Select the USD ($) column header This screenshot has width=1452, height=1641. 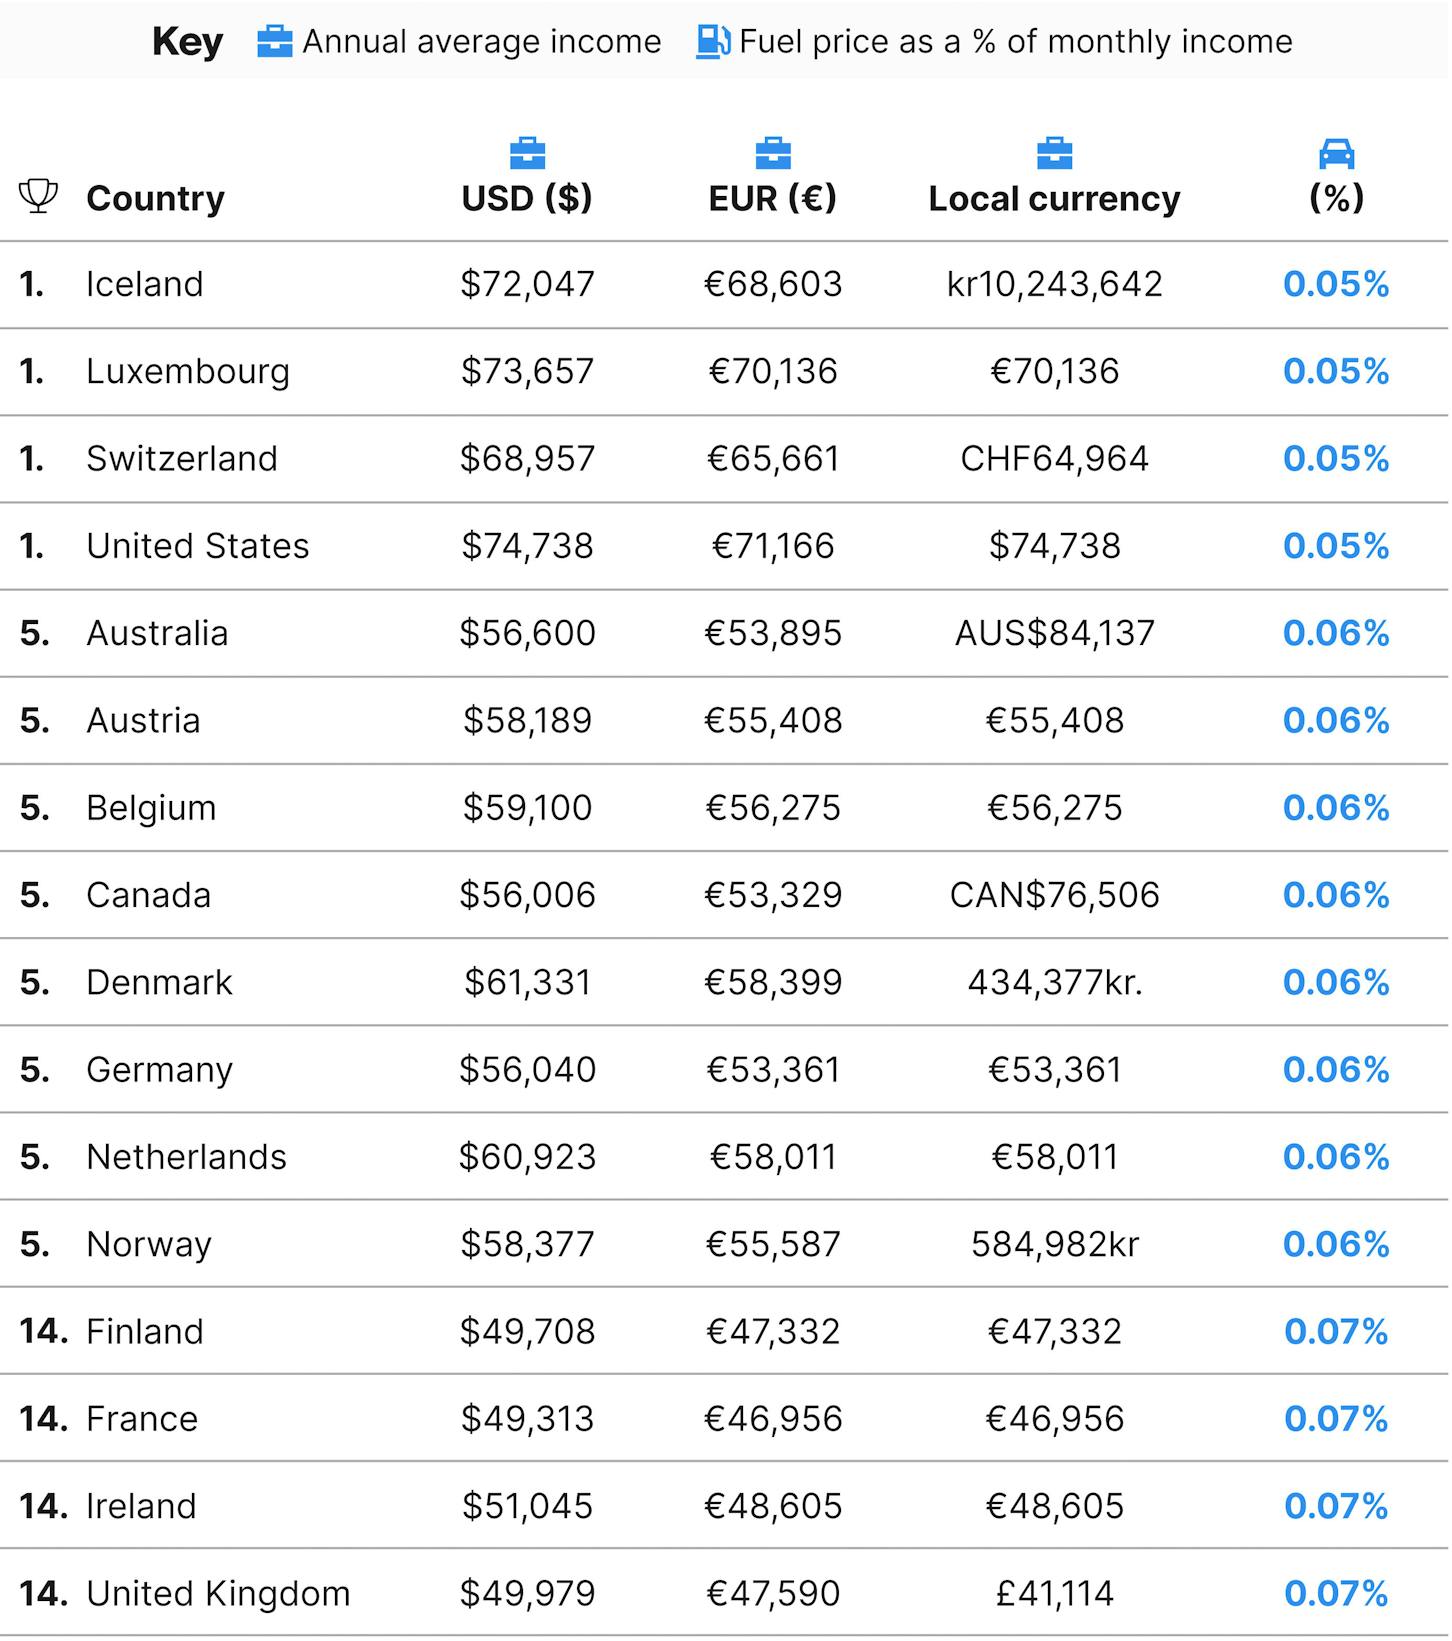(527, 198)
